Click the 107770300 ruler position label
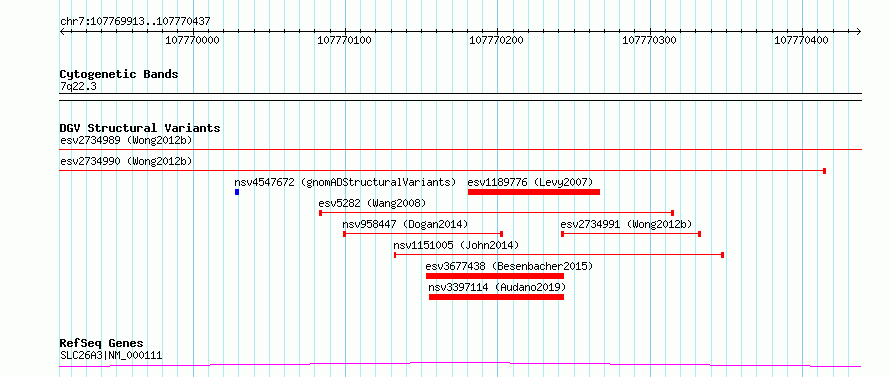 (649, 40)
